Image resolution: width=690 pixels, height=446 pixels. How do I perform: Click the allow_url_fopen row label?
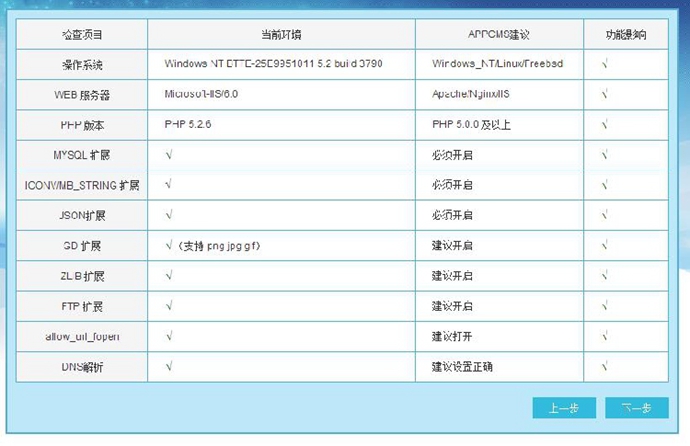point(82,336)
